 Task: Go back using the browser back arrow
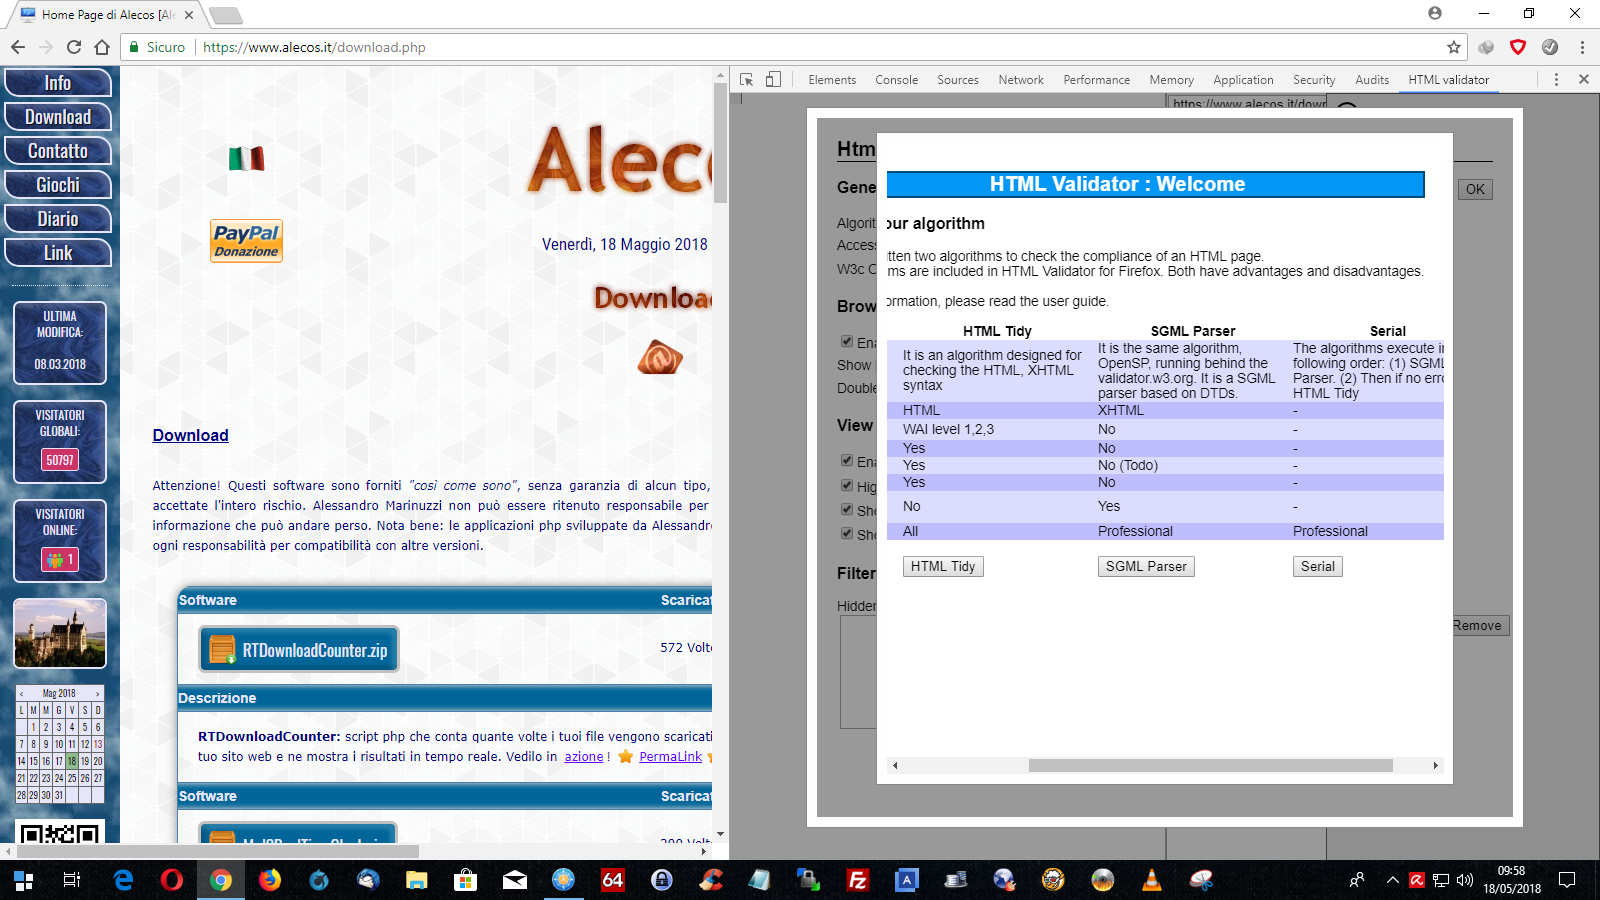point(18,47)
